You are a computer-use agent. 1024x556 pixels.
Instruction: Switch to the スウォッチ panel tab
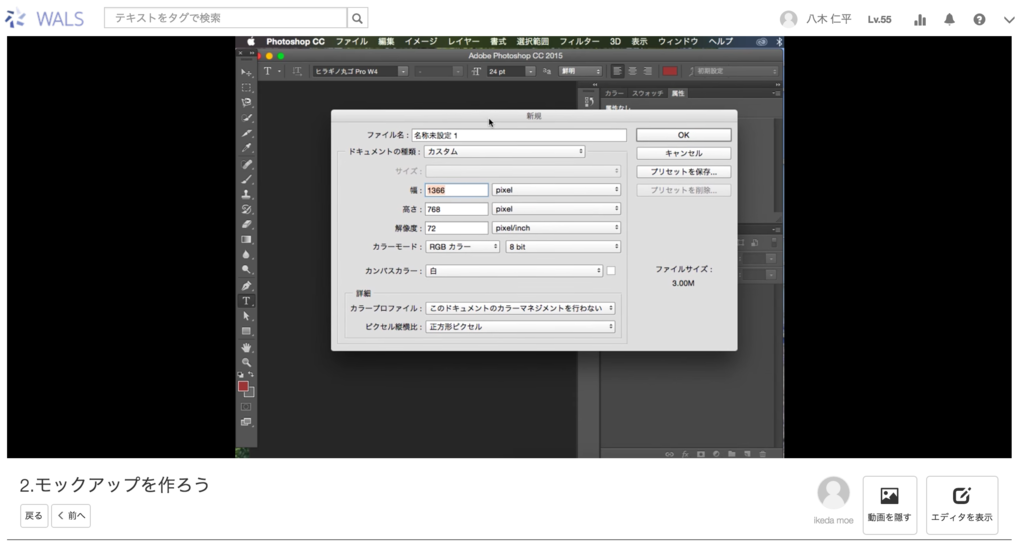(647, 93)
